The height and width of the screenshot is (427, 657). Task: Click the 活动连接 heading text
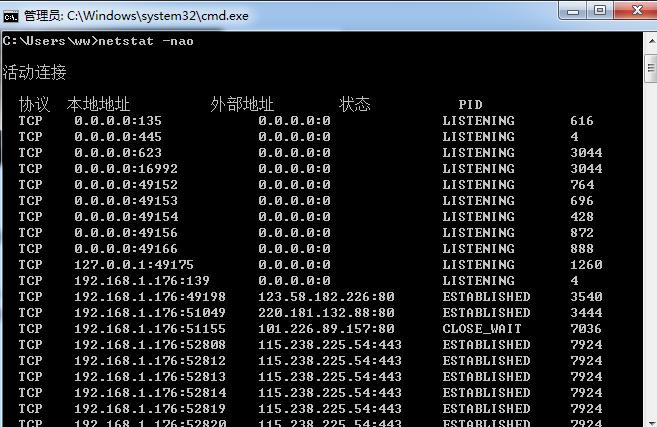click(x=35, y=73)
